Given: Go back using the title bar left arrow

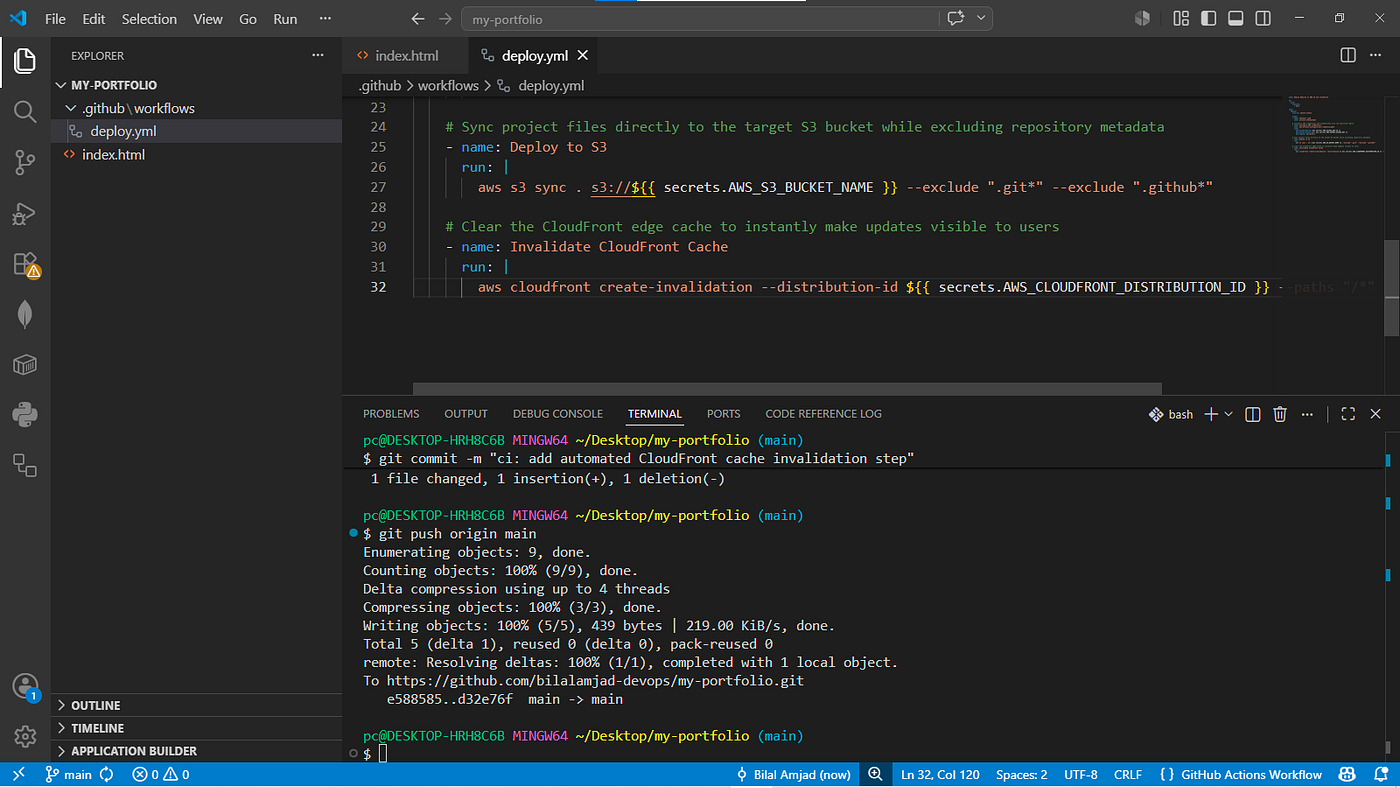Looking at the screenshot, I should coord(419,19).
